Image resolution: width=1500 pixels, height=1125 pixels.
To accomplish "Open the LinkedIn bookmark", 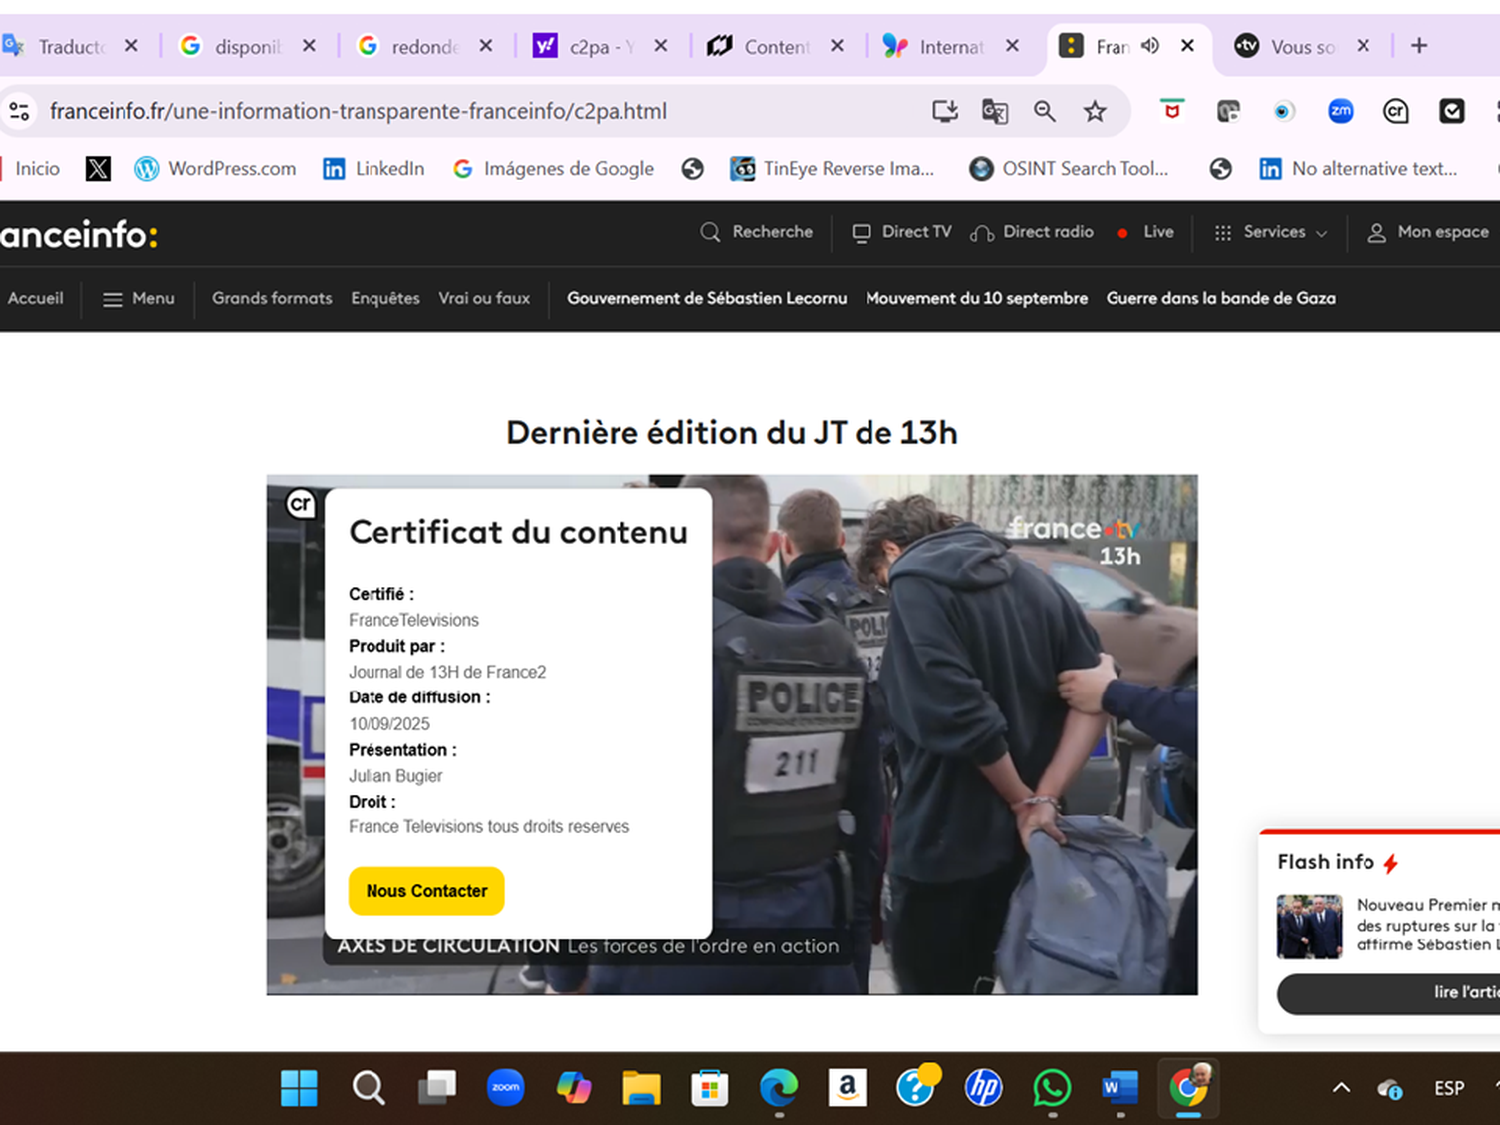I will (374, 169).
